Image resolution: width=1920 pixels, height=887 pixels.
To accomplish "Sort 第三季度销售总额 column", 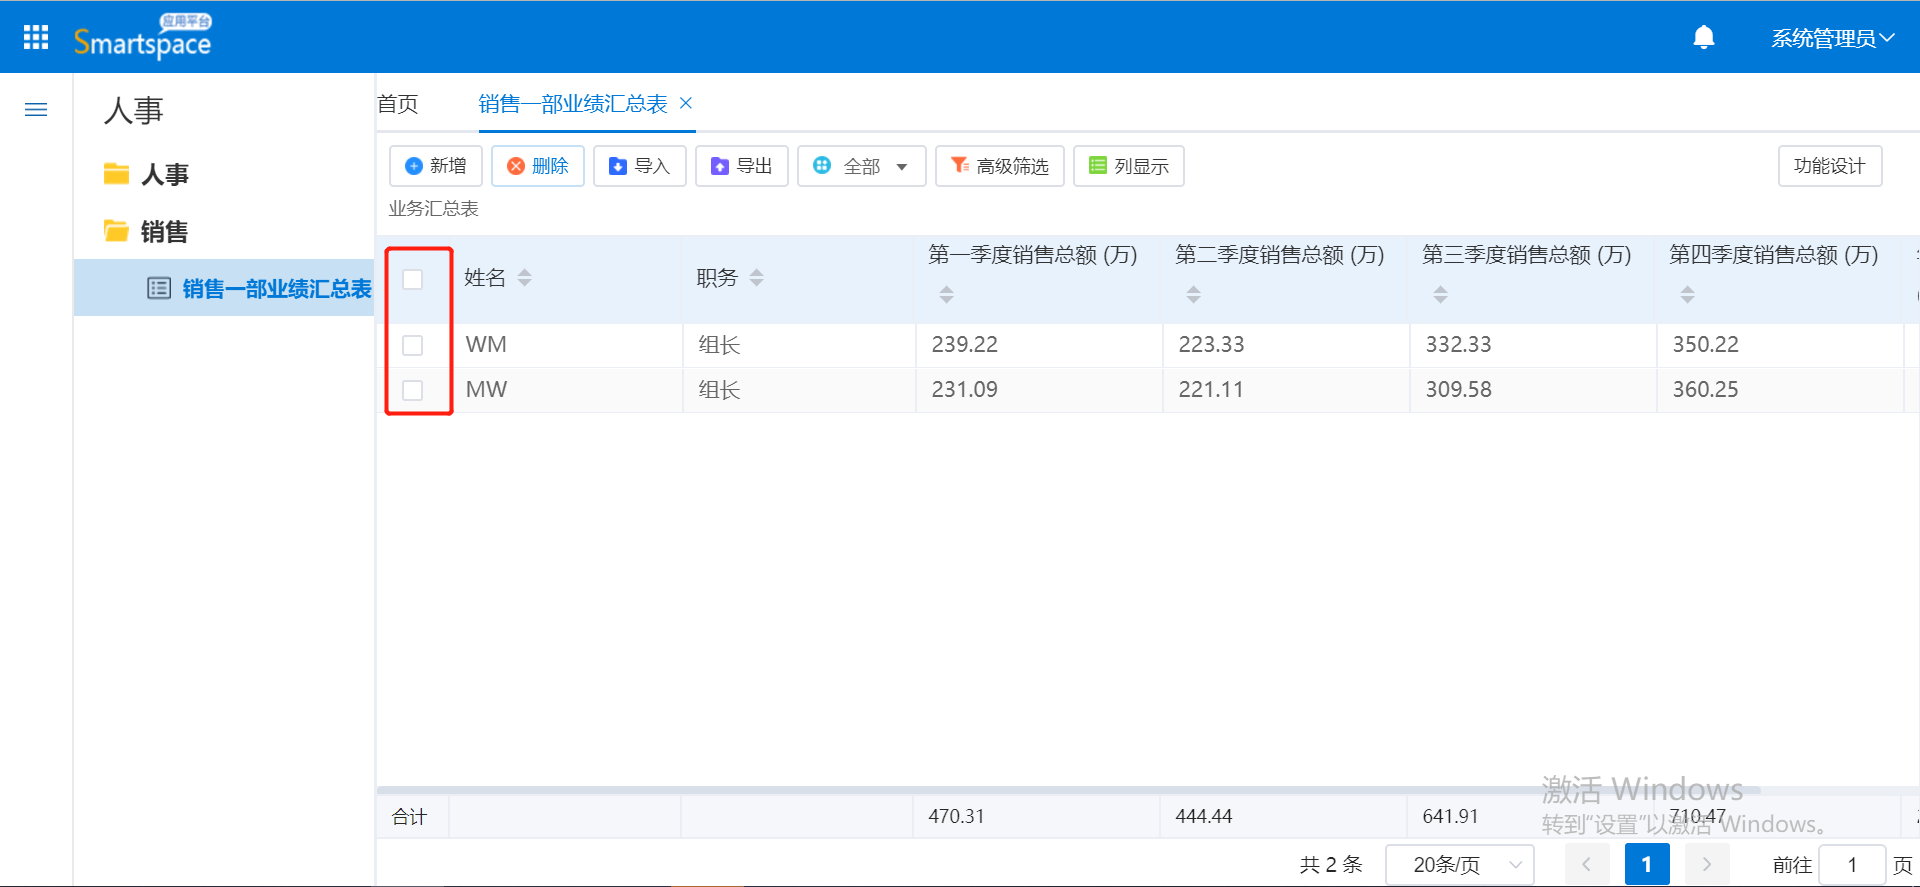I will (x=1441, y=295).
